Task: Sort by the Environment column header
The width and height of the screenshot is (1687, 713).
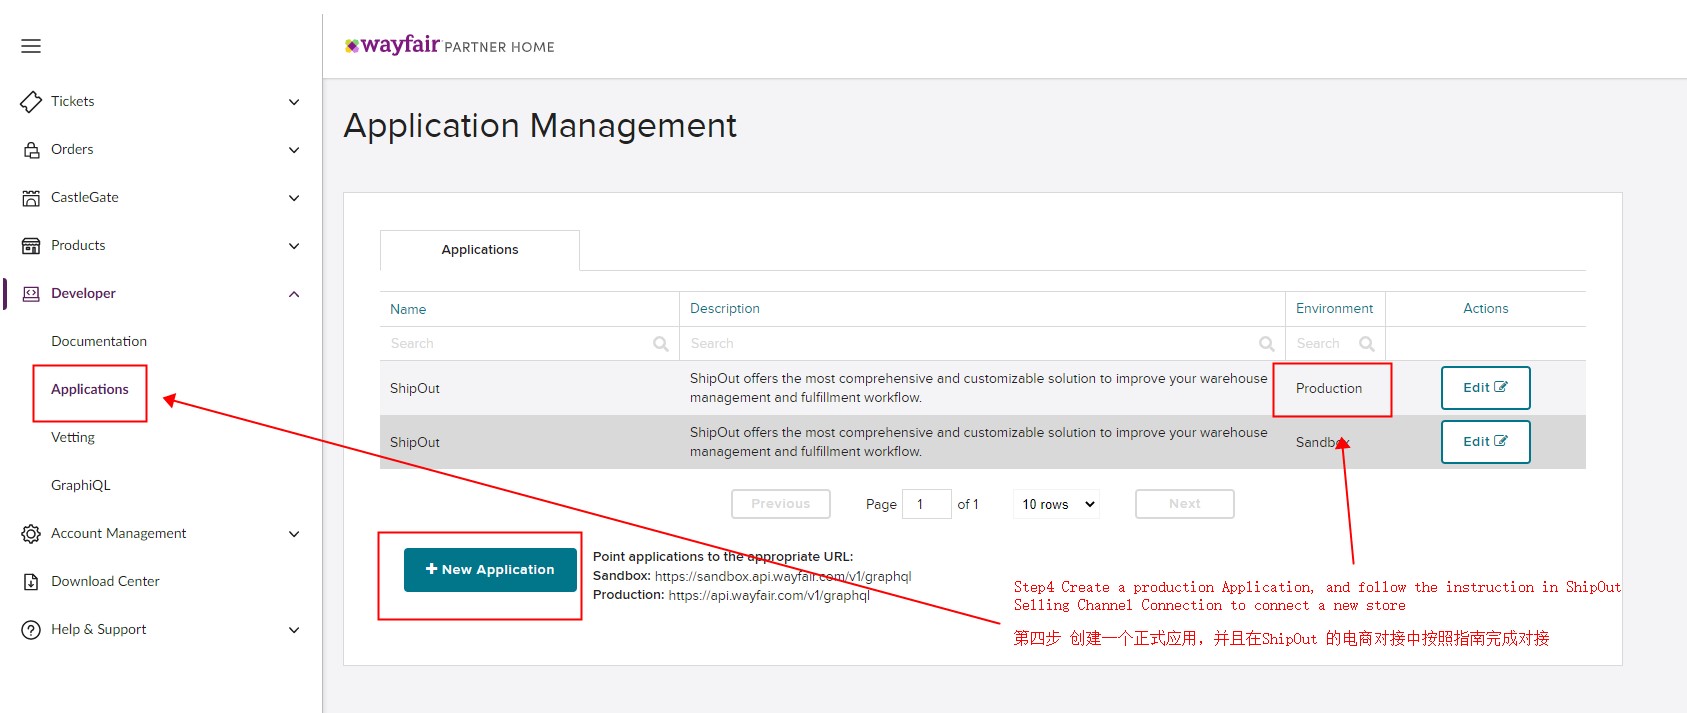Action: point(1334,308)
